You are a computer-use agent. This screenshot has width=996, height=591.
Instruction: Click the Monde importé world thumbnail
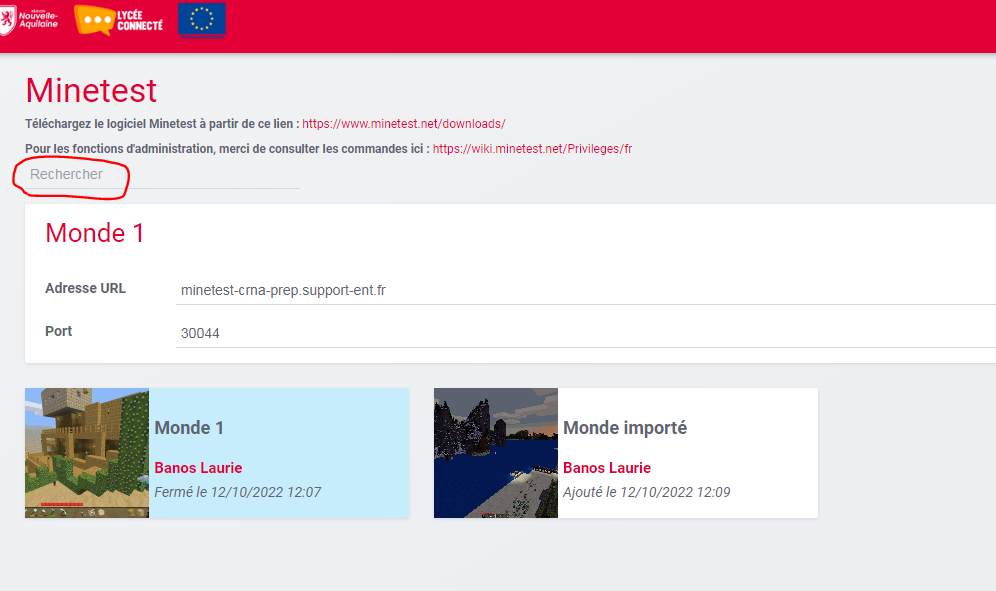pyautogui.click(x=496, y=453)
